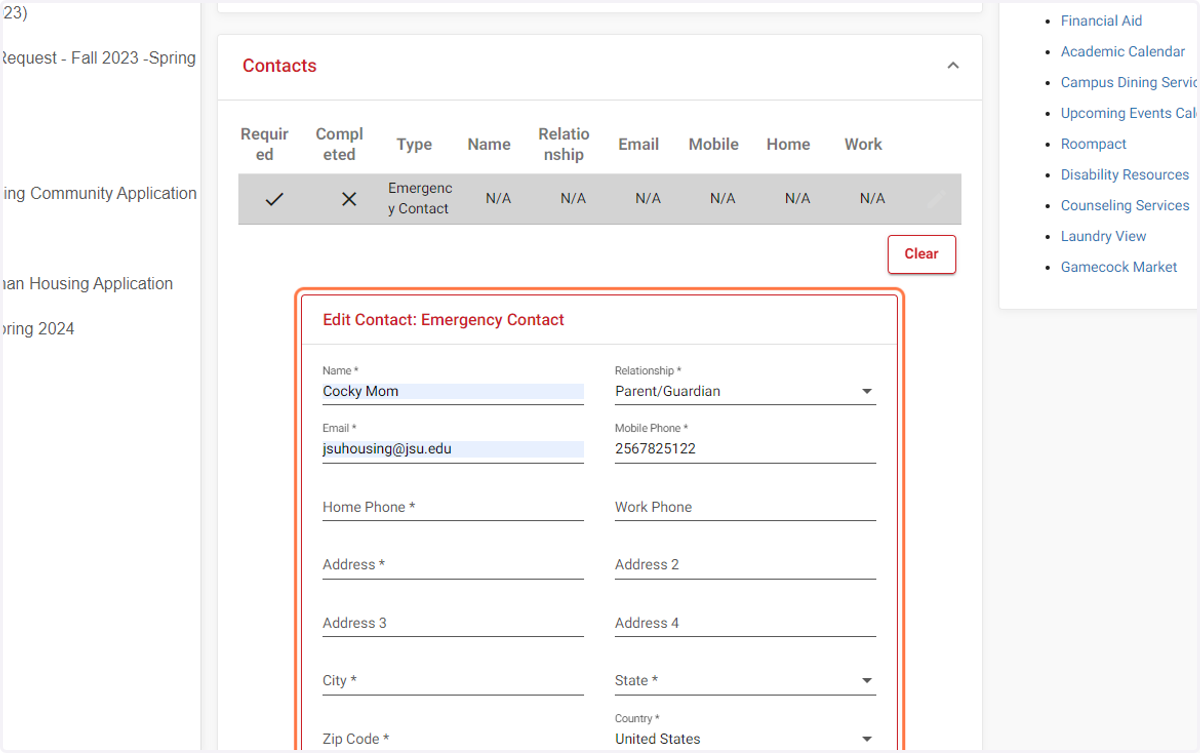1200x753 pixels.
Task: Click the Mobile column header
Action: click(714, 145)
